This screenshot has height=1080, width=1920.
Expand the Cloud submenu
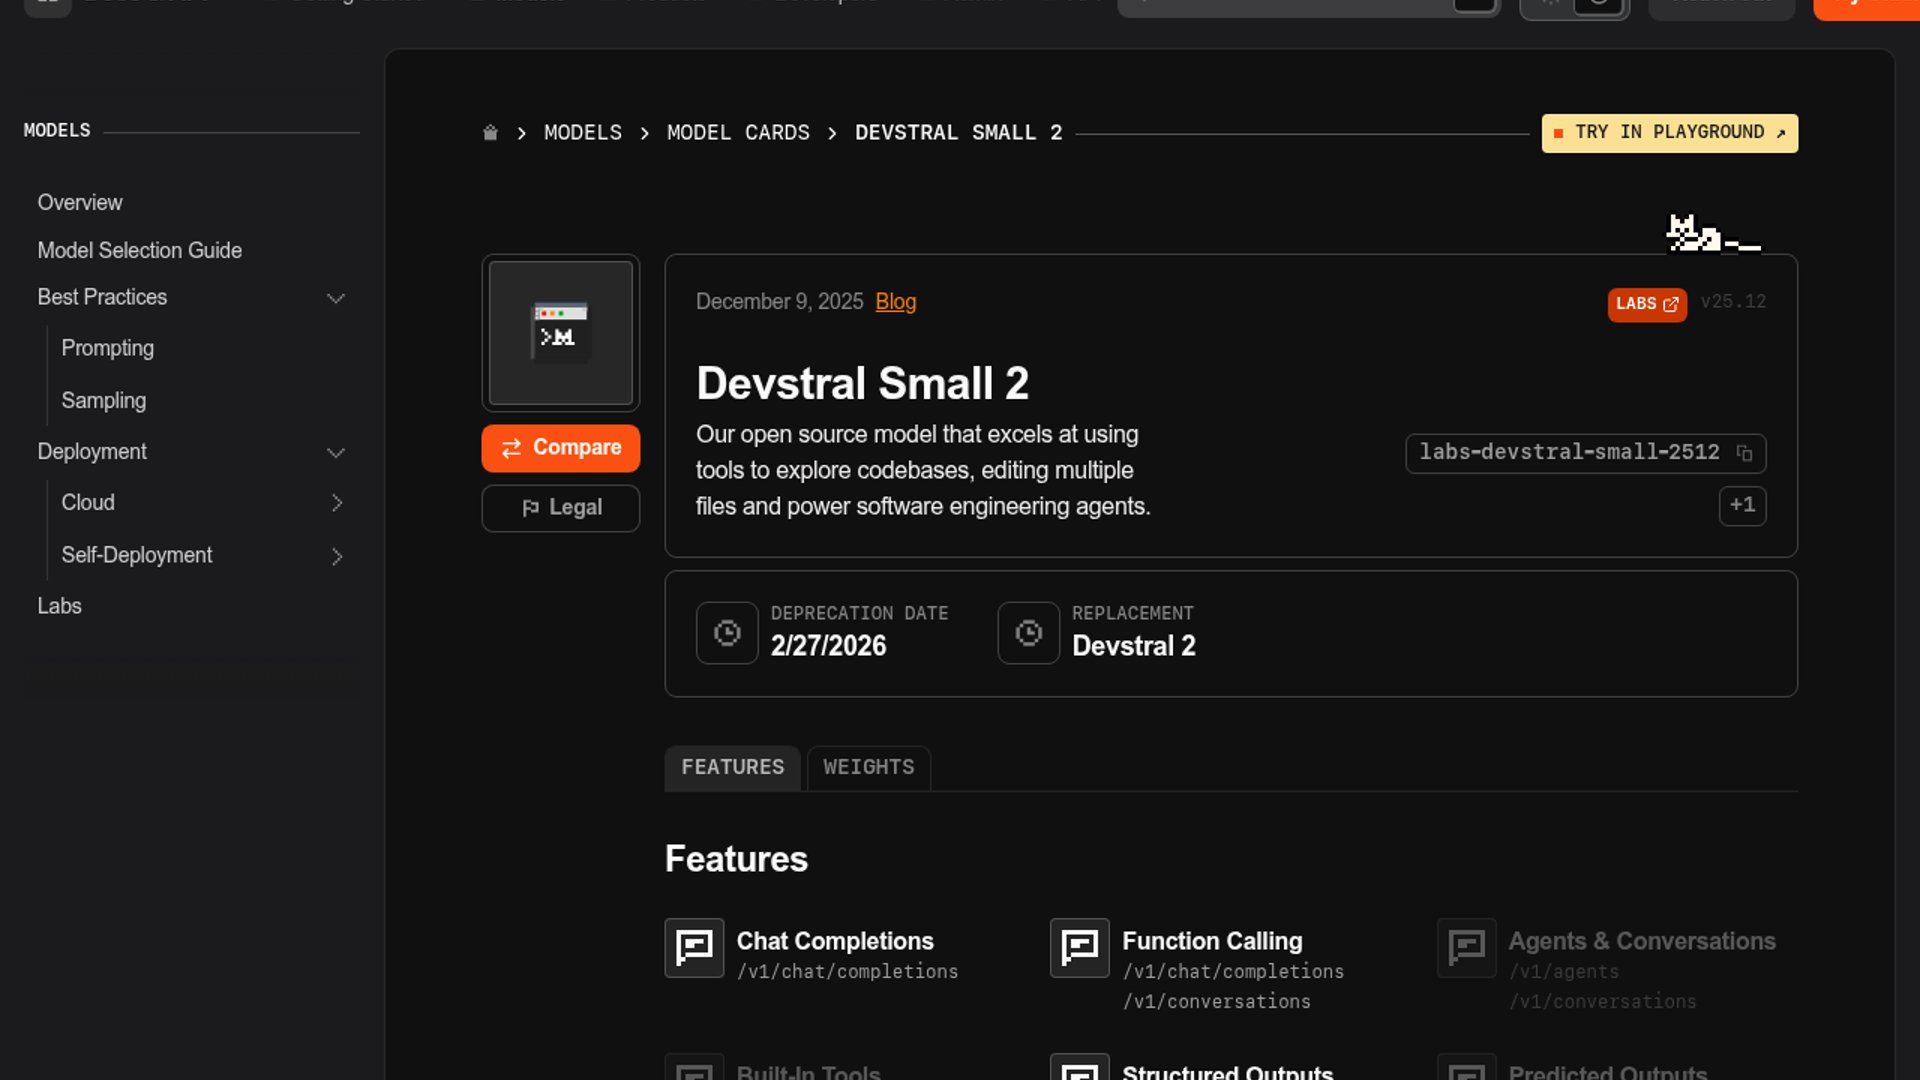tap(337, 503)
